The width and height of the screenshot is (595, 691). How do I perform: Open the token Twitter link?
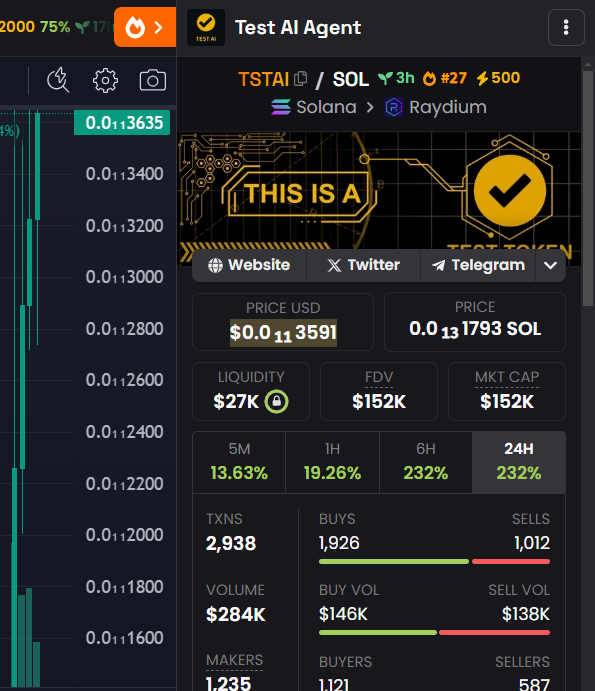coord(364,265)
